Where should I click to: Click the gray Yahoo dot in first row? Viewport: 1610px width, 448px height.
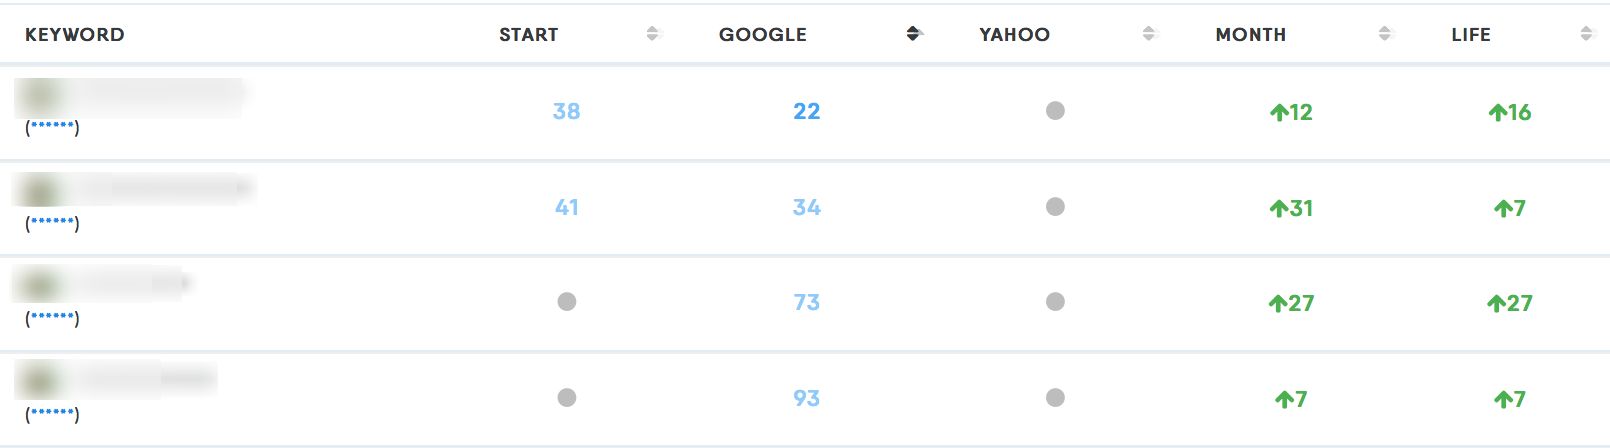click(1055, 111)
